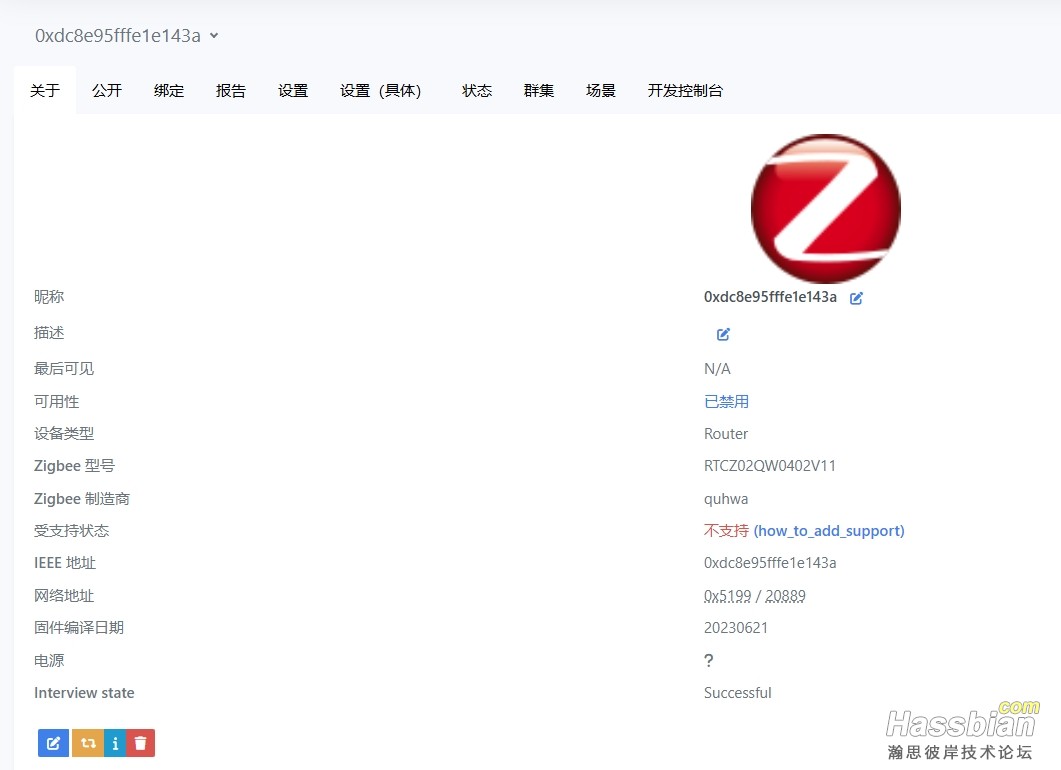Switch to the 公开 tab

(107, 91)
